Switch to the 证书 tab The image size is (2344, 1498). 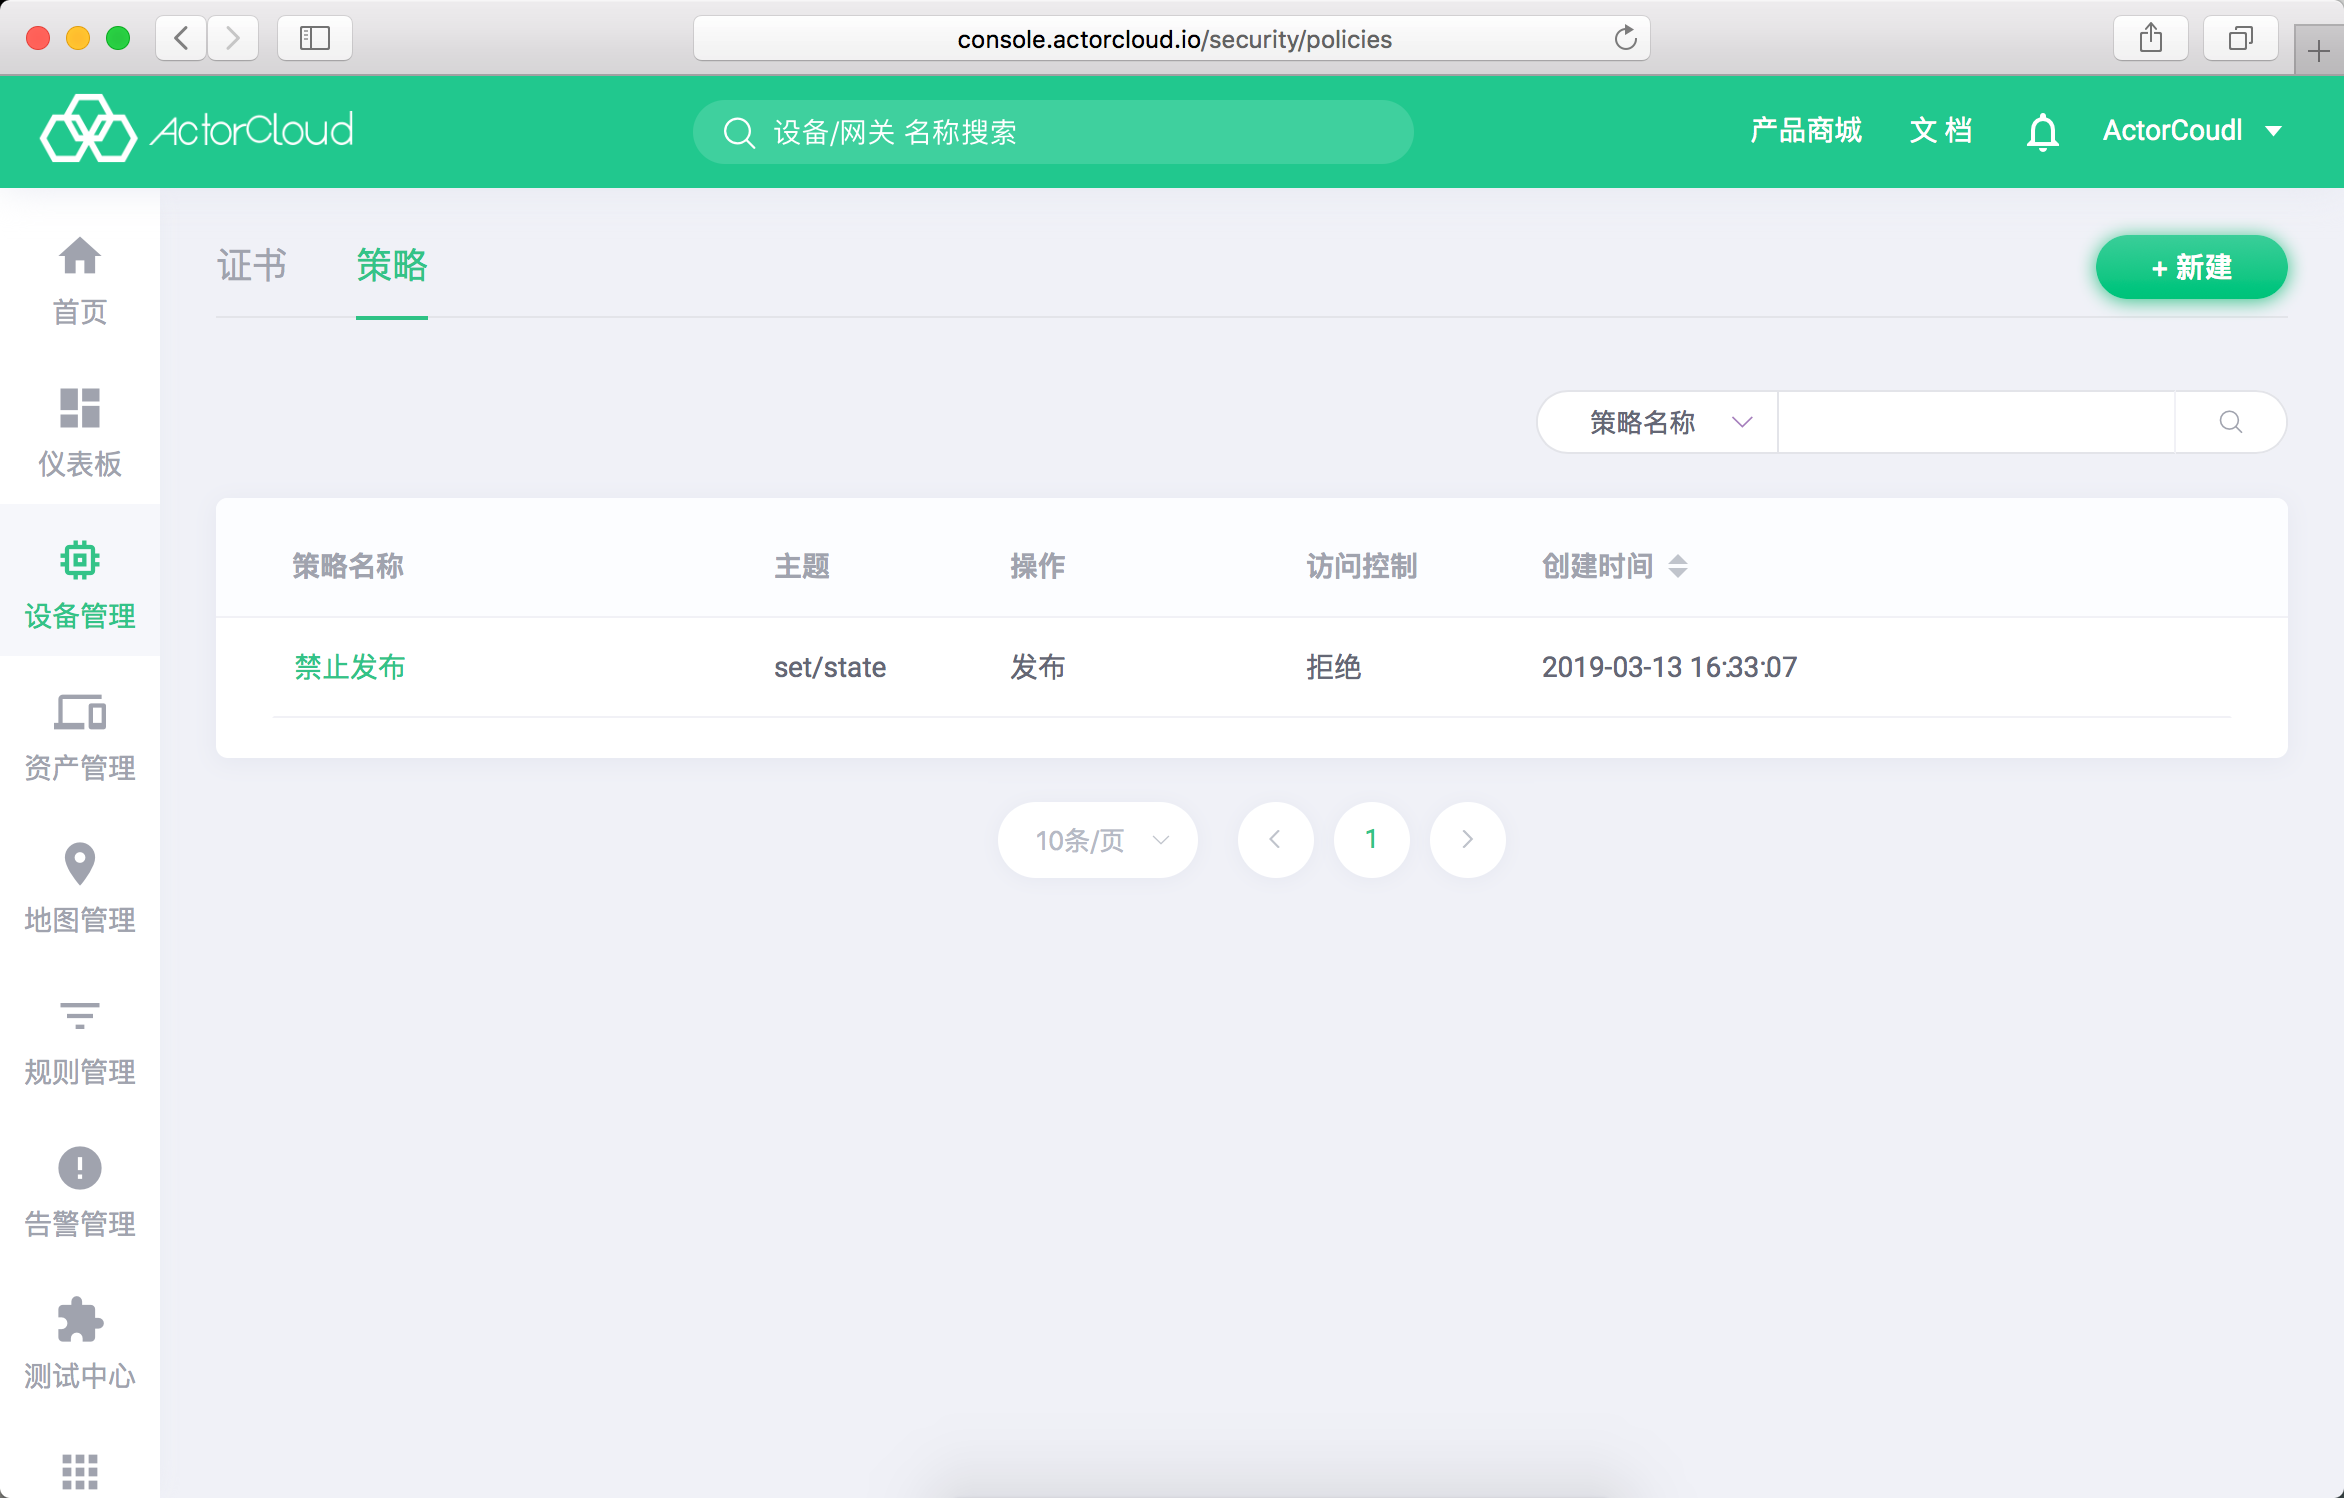(x=252, y=266)
